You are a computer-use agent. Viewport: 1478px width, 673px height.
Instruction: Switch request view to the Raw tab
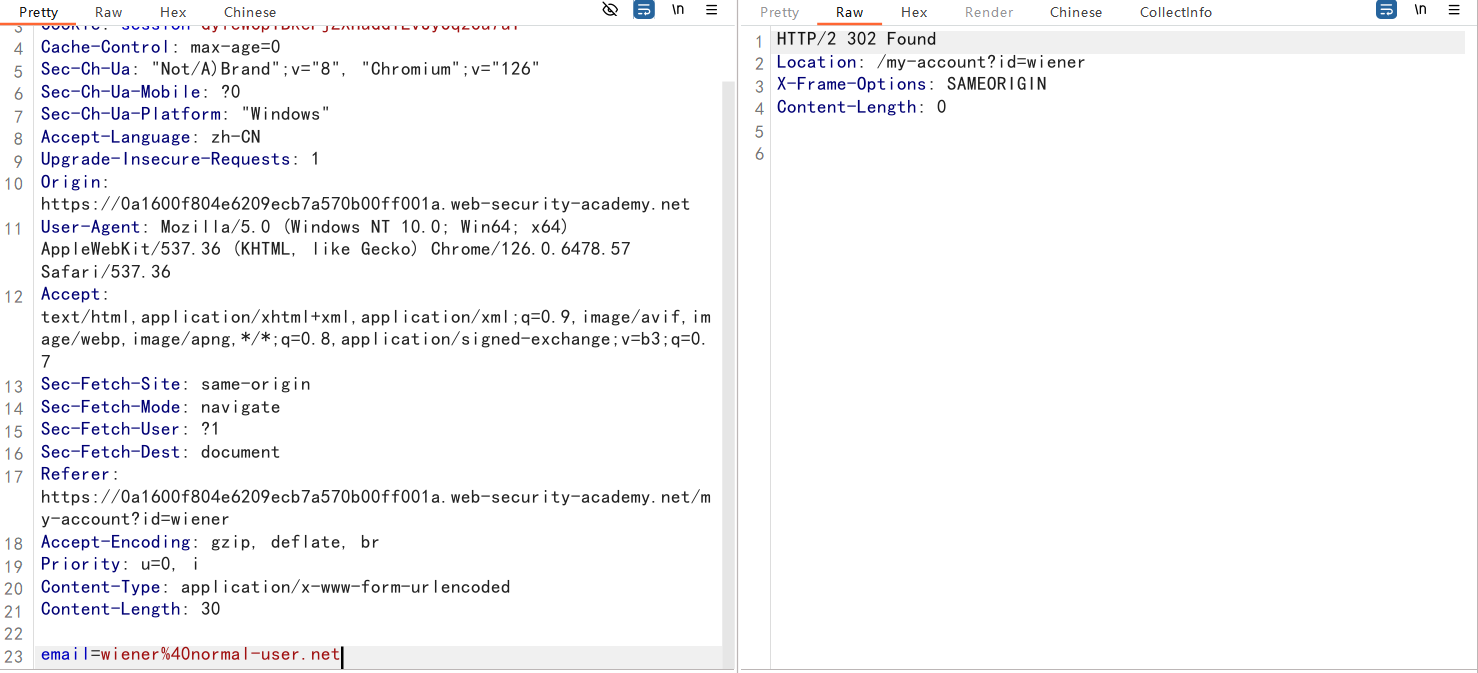pyautogui.click(x=109, y=12)
